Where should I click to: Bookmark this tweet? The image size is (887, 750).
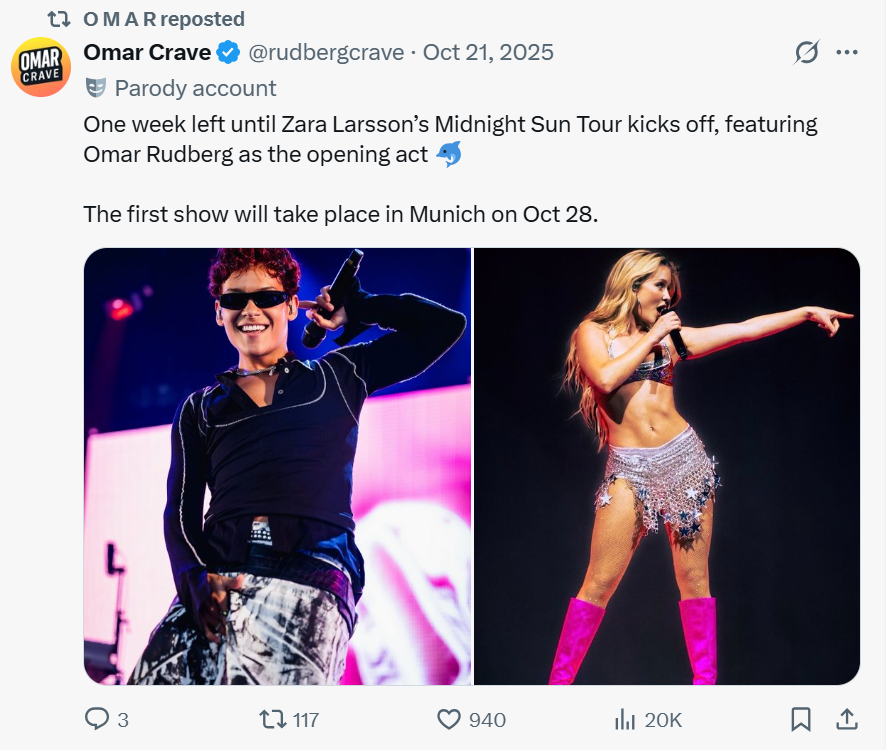(800, 719)
